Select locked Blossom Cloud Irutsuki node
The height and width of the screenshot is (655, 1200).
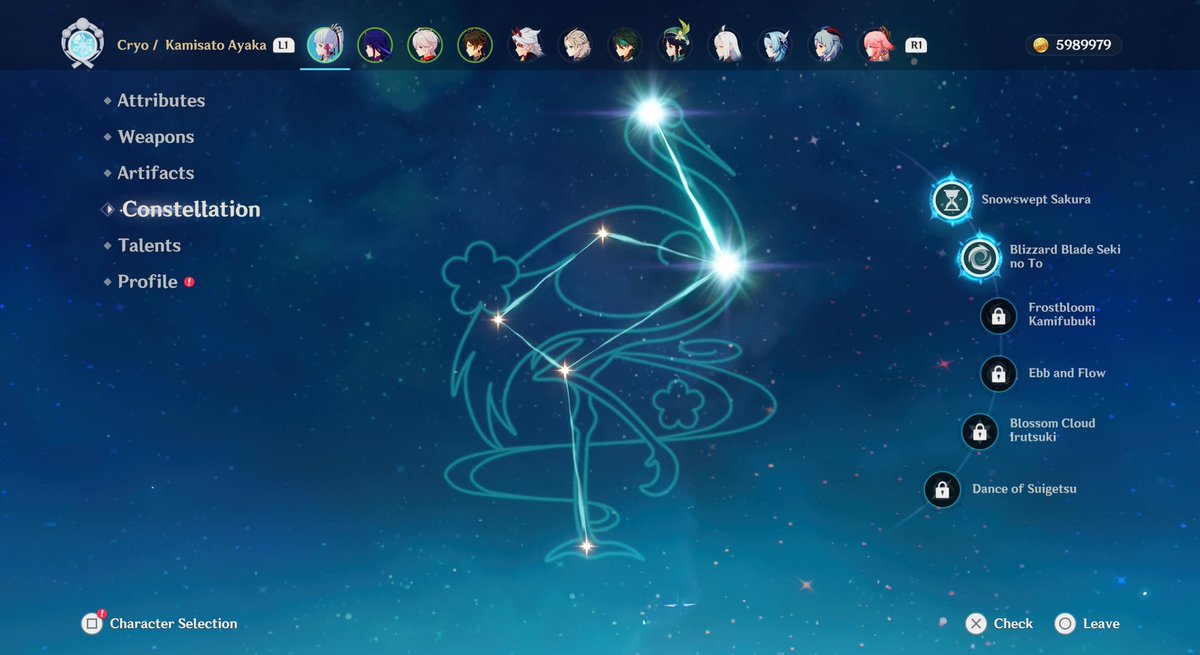tap(980, 432)
